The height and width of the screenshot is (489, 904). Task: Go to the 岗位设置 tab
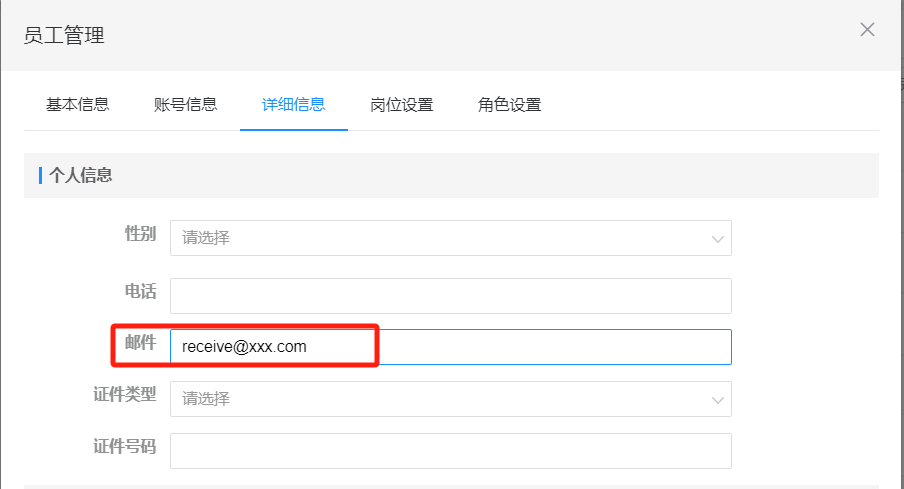click(x=401, y=104)
